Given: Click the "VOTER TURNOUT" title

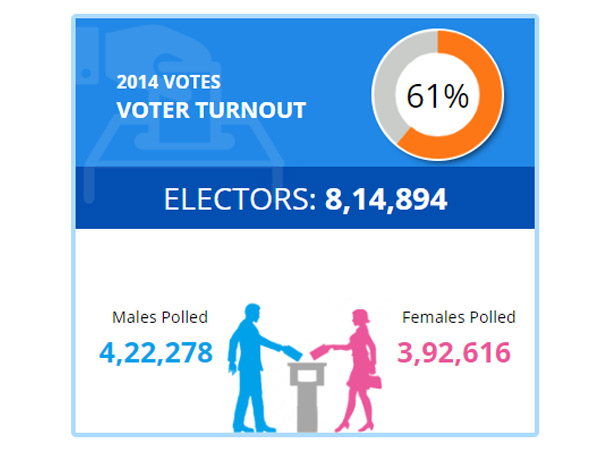Looking at the screenshot, I should 211,109.
